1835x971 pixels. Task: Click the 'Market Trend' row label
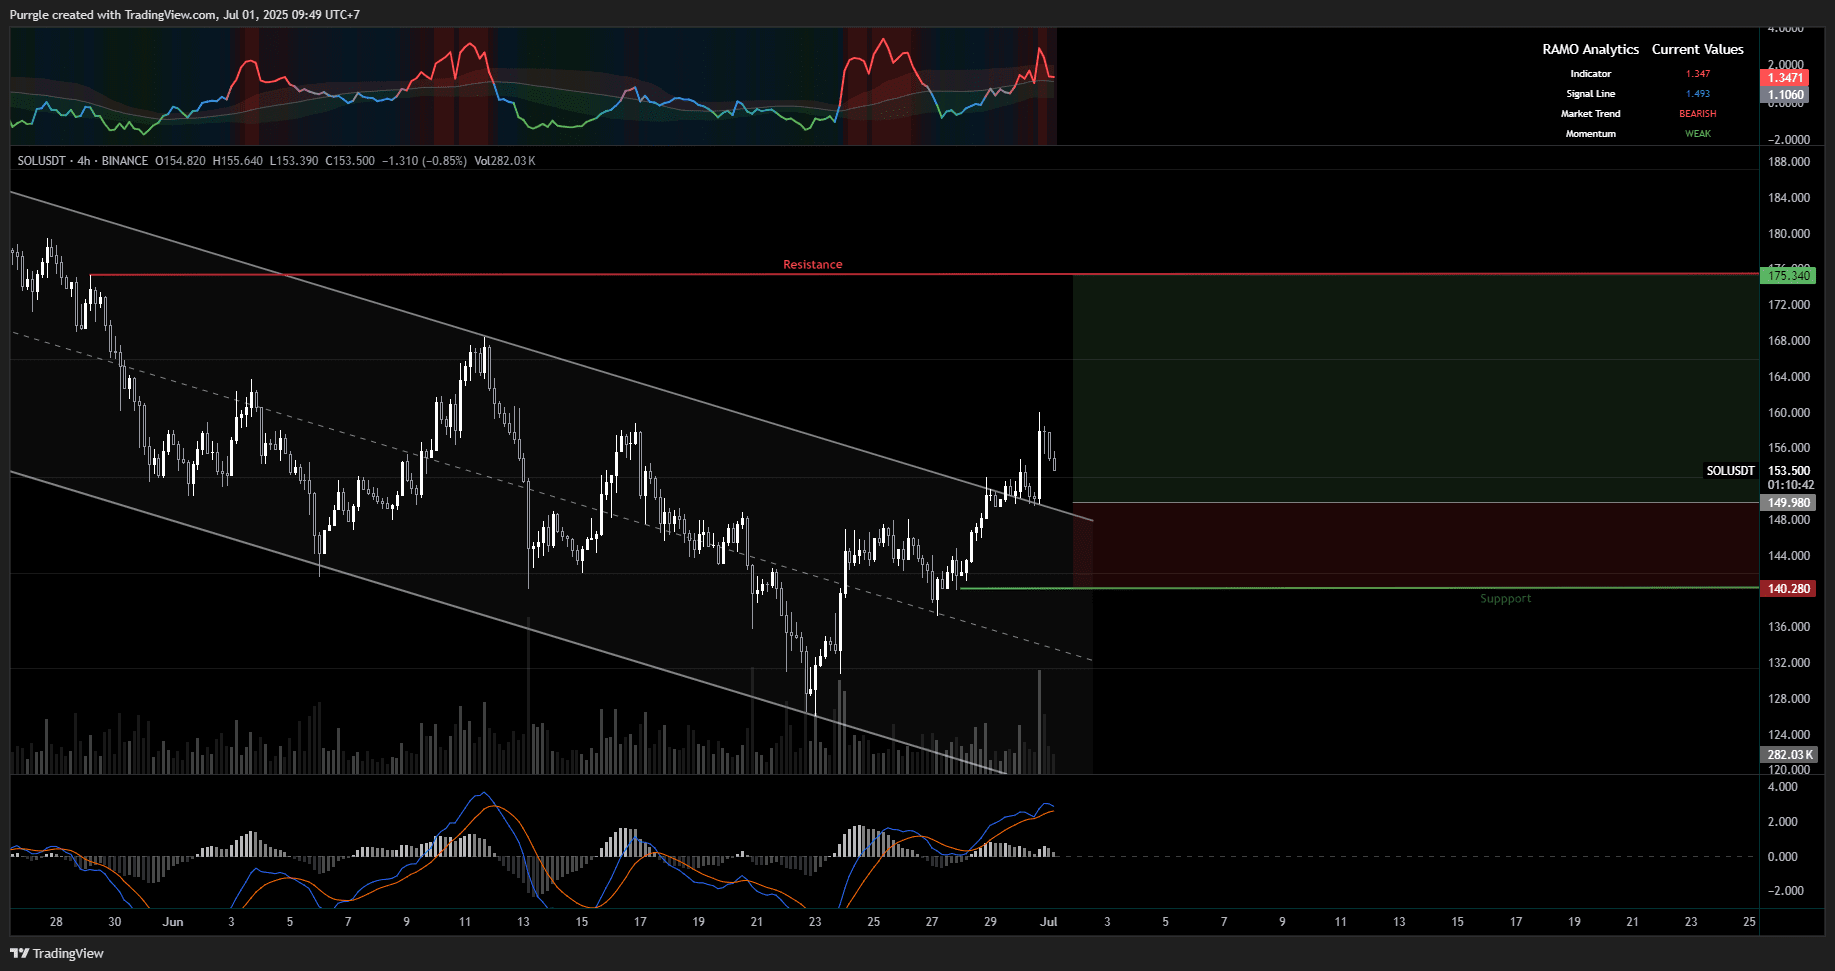coord(1591,114)
